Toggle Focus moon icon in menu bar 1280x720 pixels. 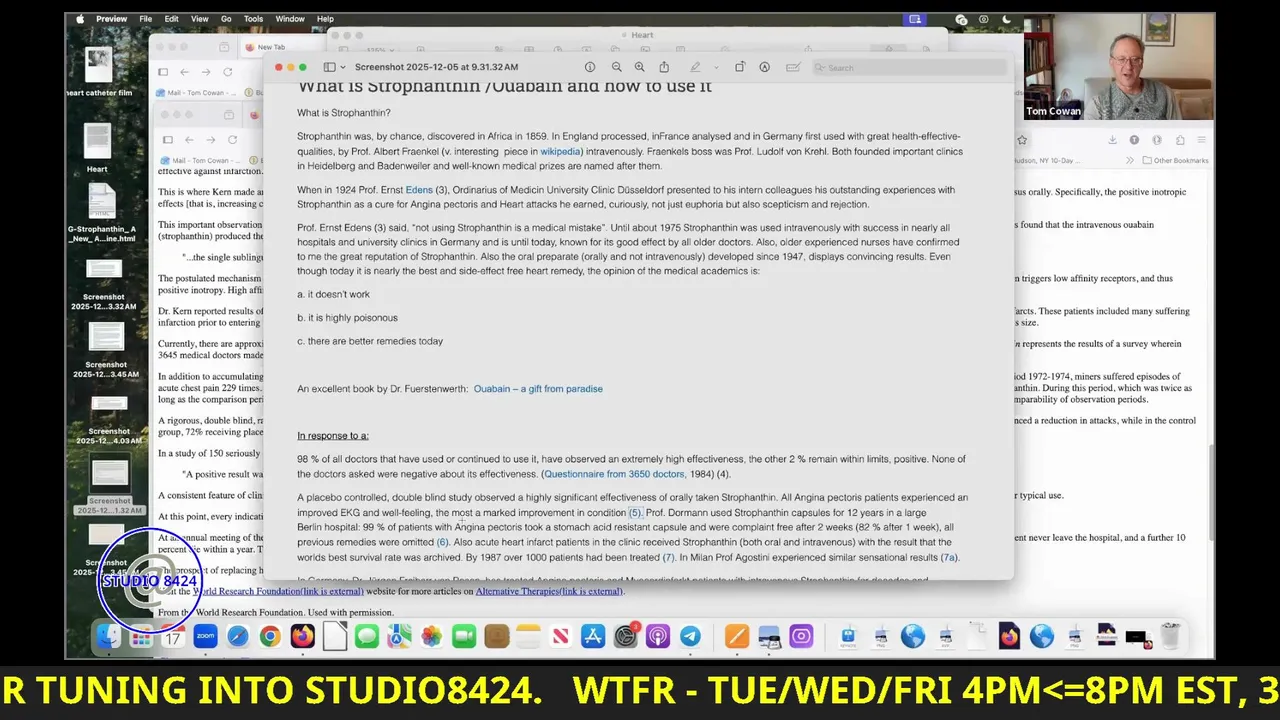click(x=1006, y=19)
